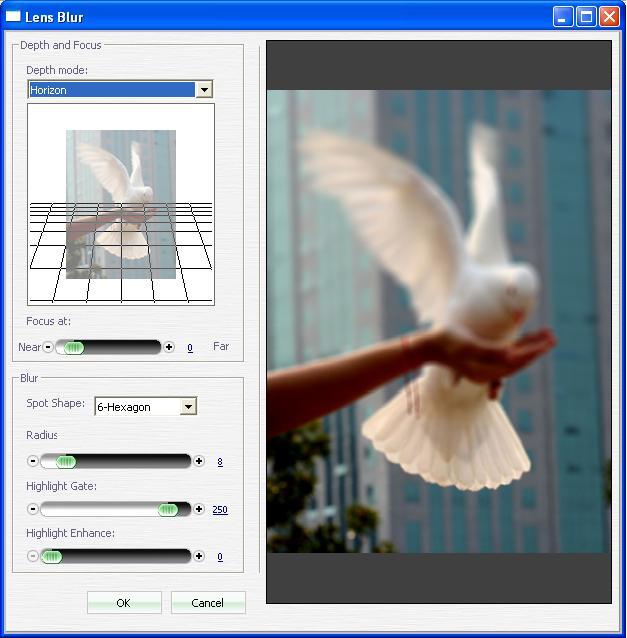Click the "Focus at:" label
627x638 pixels.
(48, 321)
